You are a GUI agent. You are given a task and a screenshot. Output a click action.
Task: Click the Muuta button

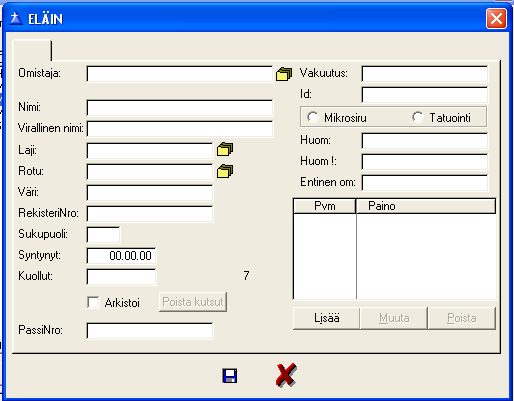394,318
